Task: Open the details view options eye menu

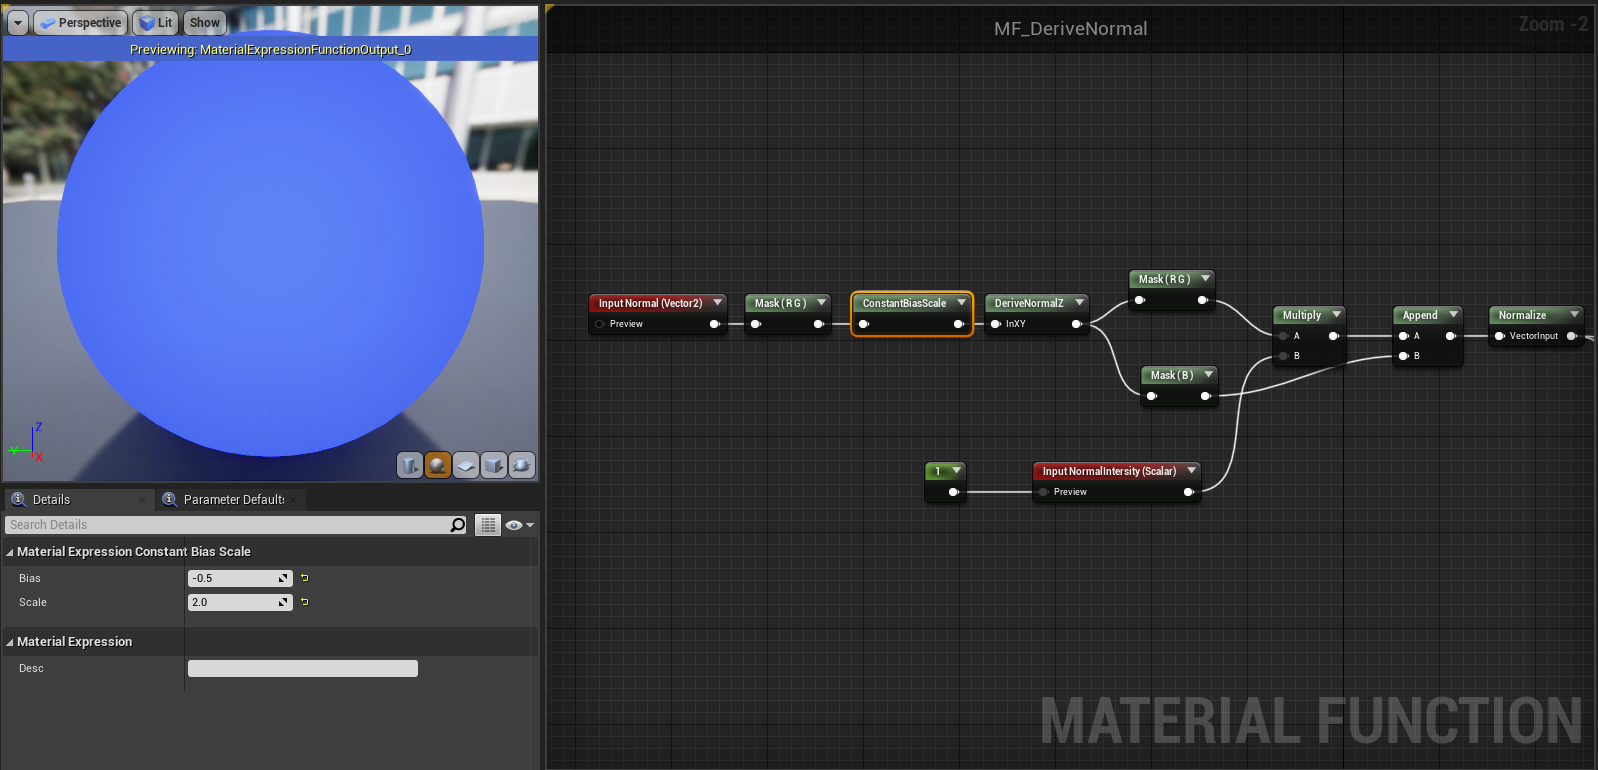Action: 519,525
